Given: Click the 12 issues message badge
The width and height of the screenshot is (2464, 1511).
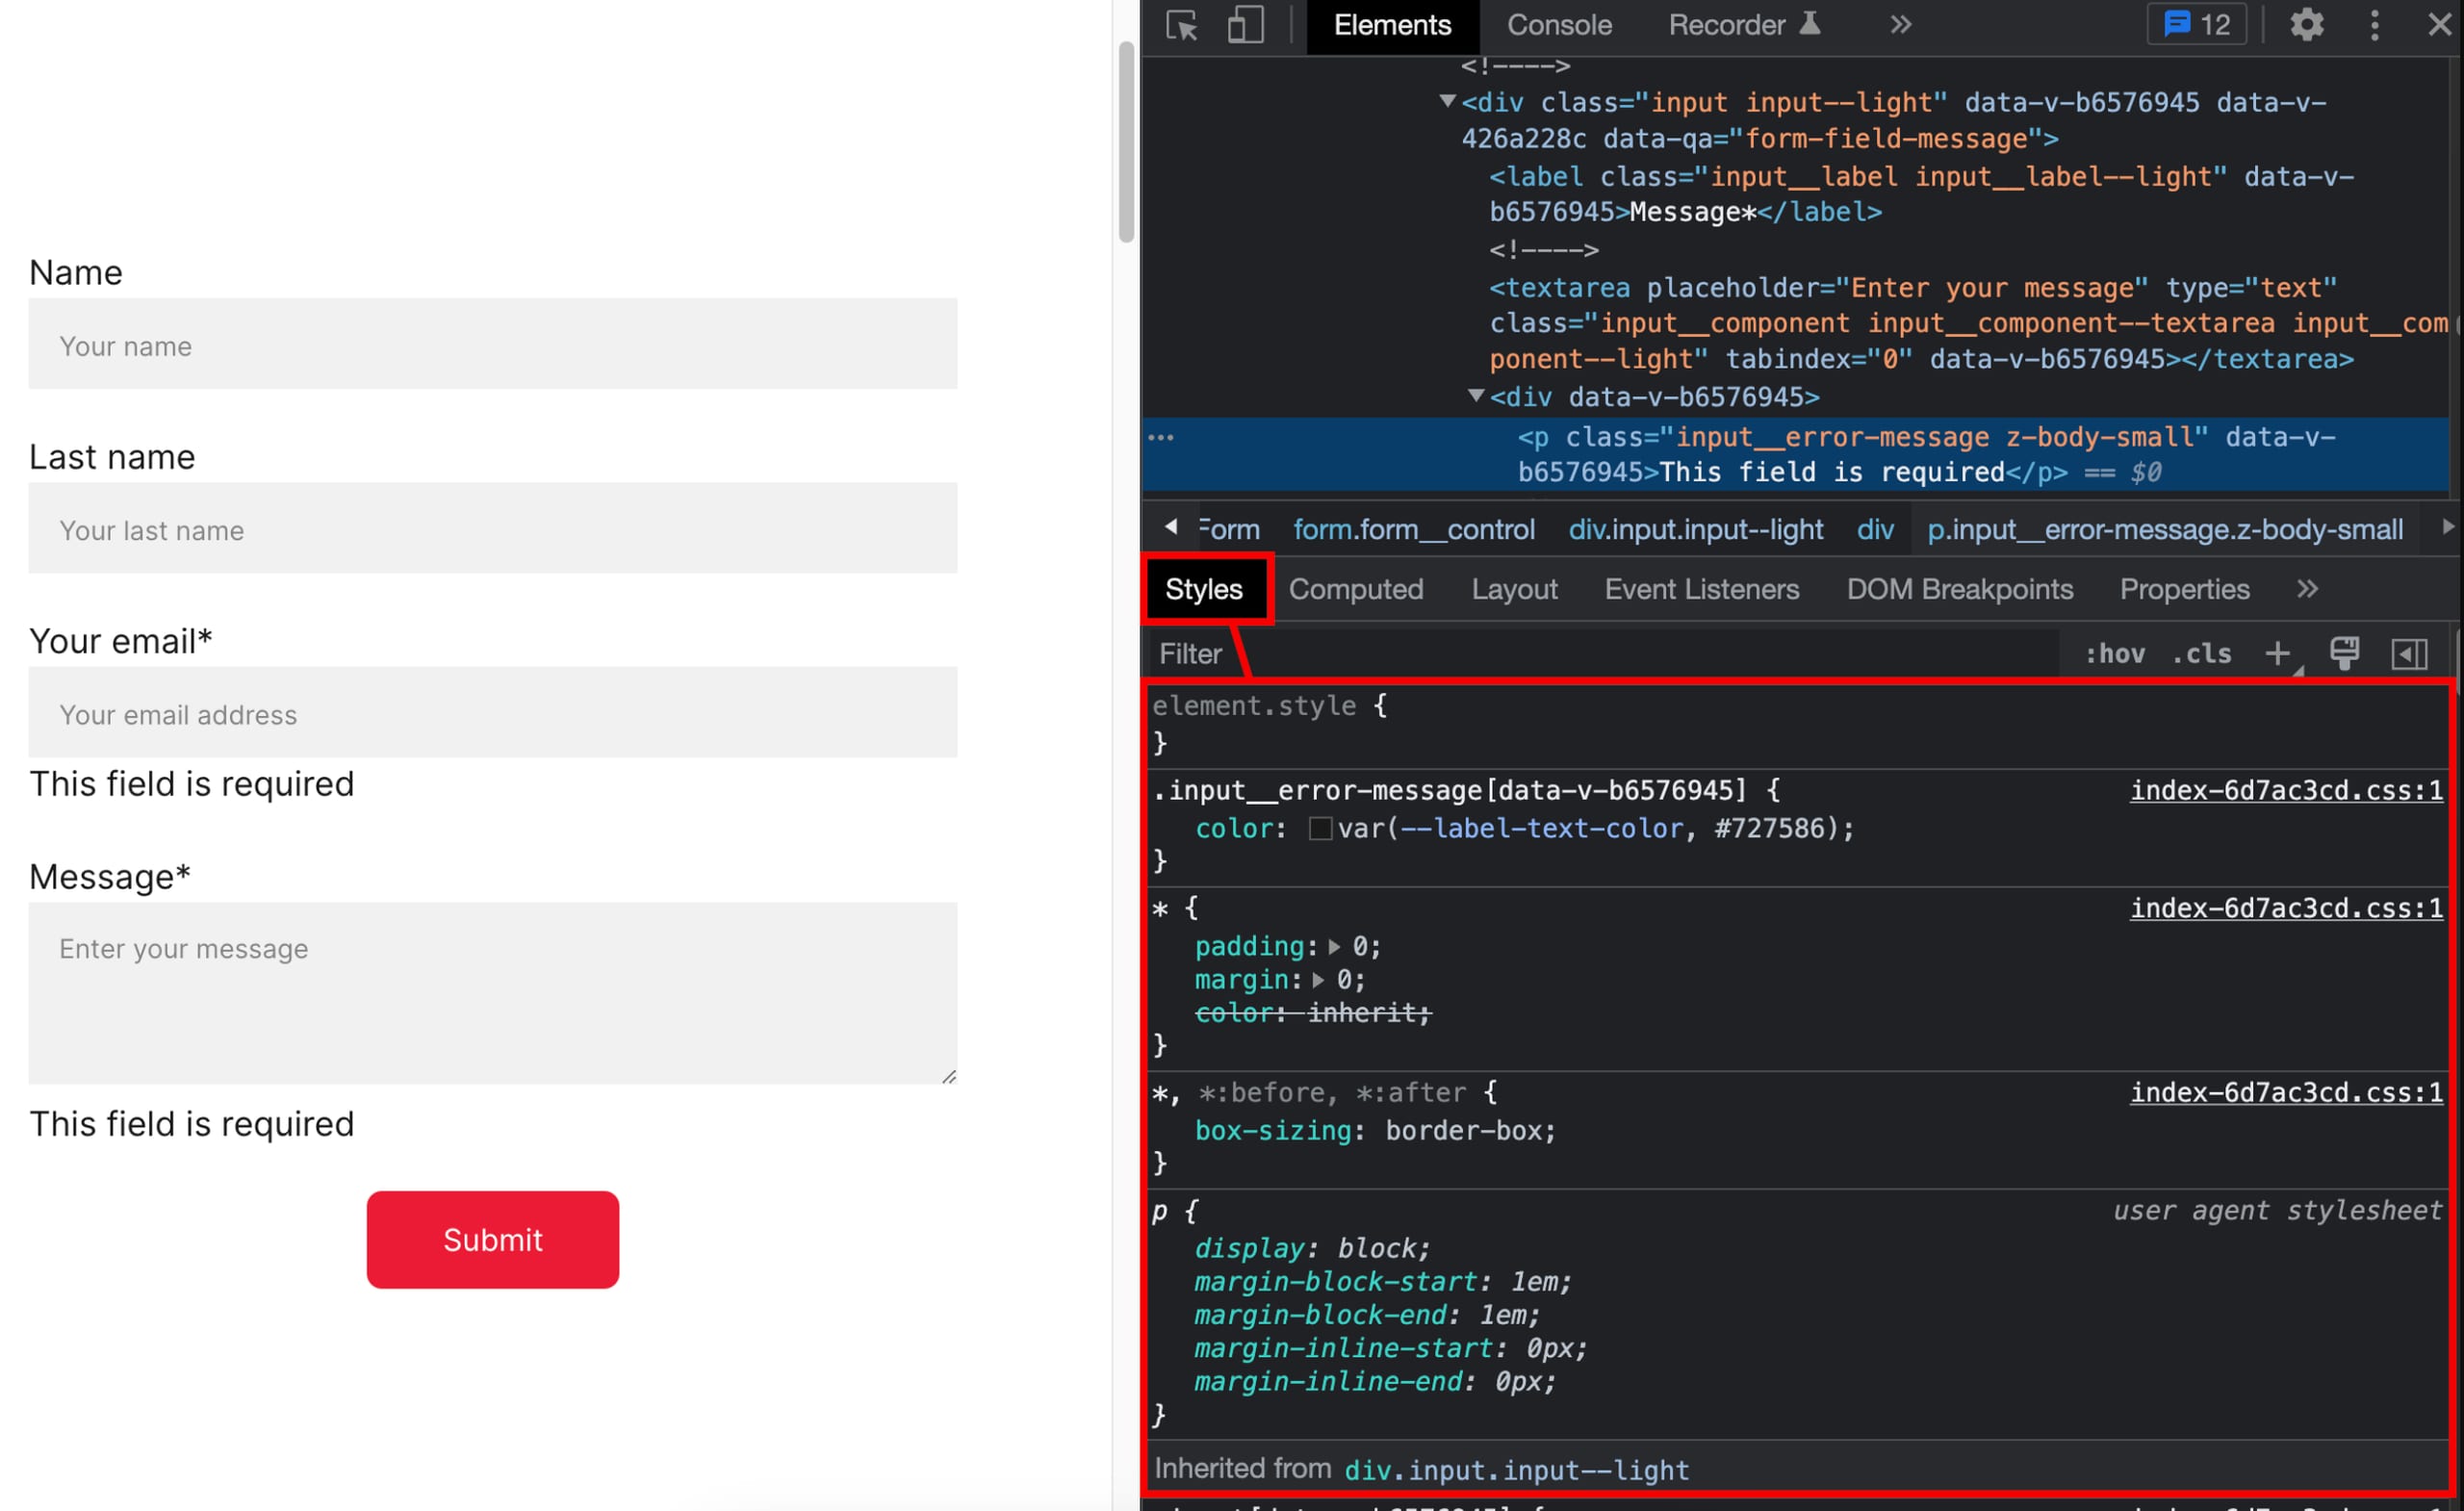Looking at the screenshot, I should click(x=2196, y=25).
